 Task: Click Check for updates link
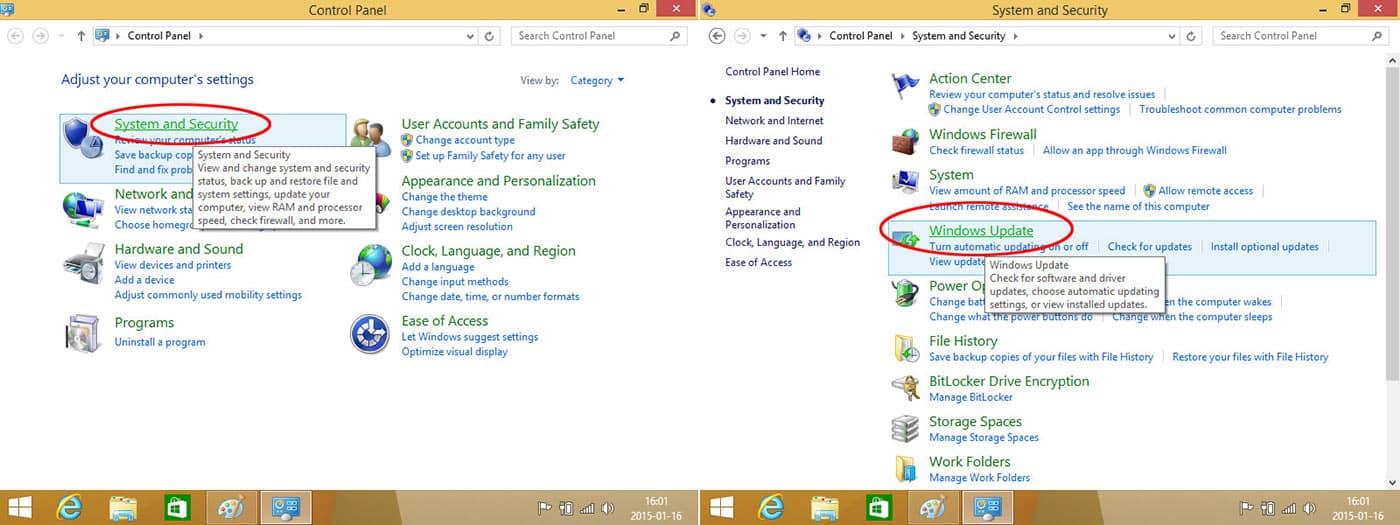[x=1150, y=247]
